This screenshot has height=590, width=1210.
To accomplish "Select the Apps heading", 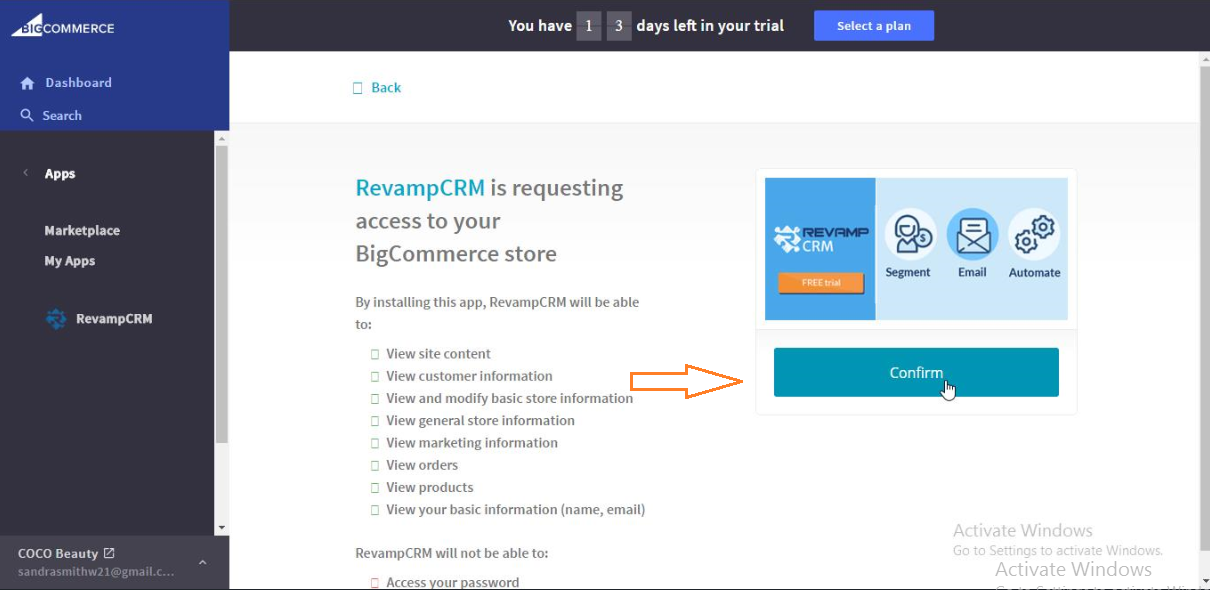I will [x=60, y=174].
